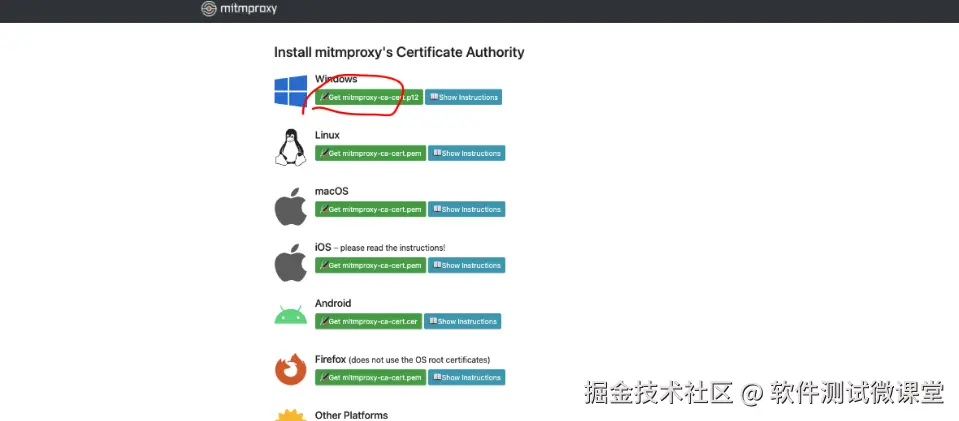959x421 pixels.
Task: Get mitmproxy-ca-cert.pem for Linux
Action: [x=370, y=153]
